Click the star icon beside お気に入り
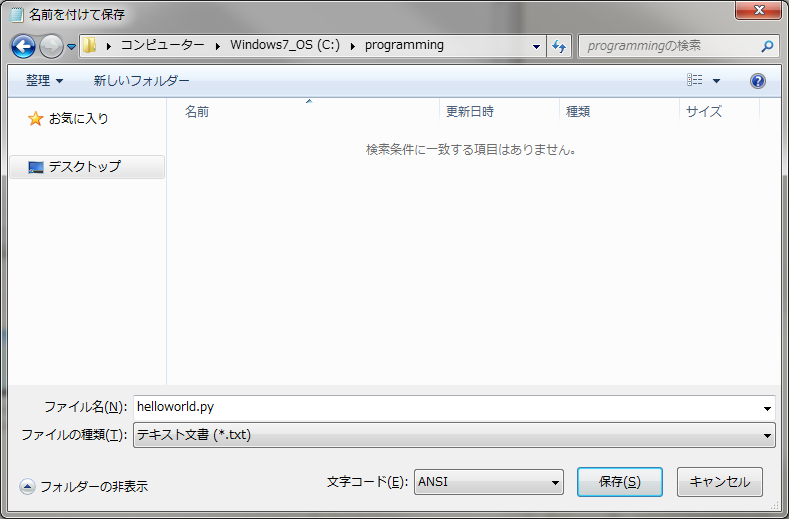Image resolution: width=789 pixels, height=519 pixels. point(35,119)
